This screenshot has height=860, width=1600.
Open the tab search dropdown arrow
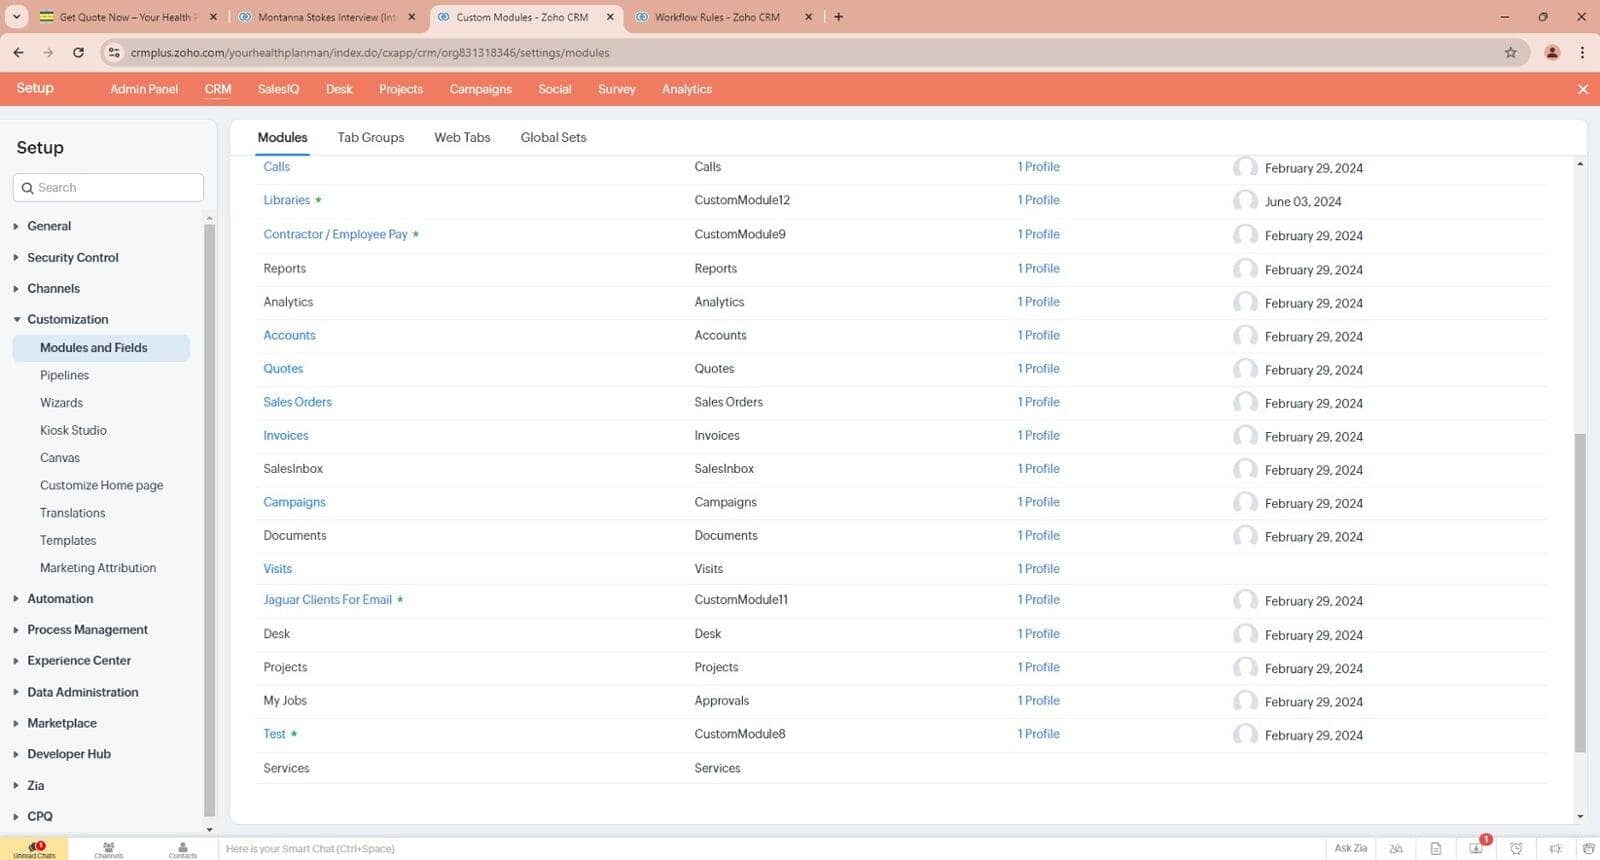click(x=16, y=17)
